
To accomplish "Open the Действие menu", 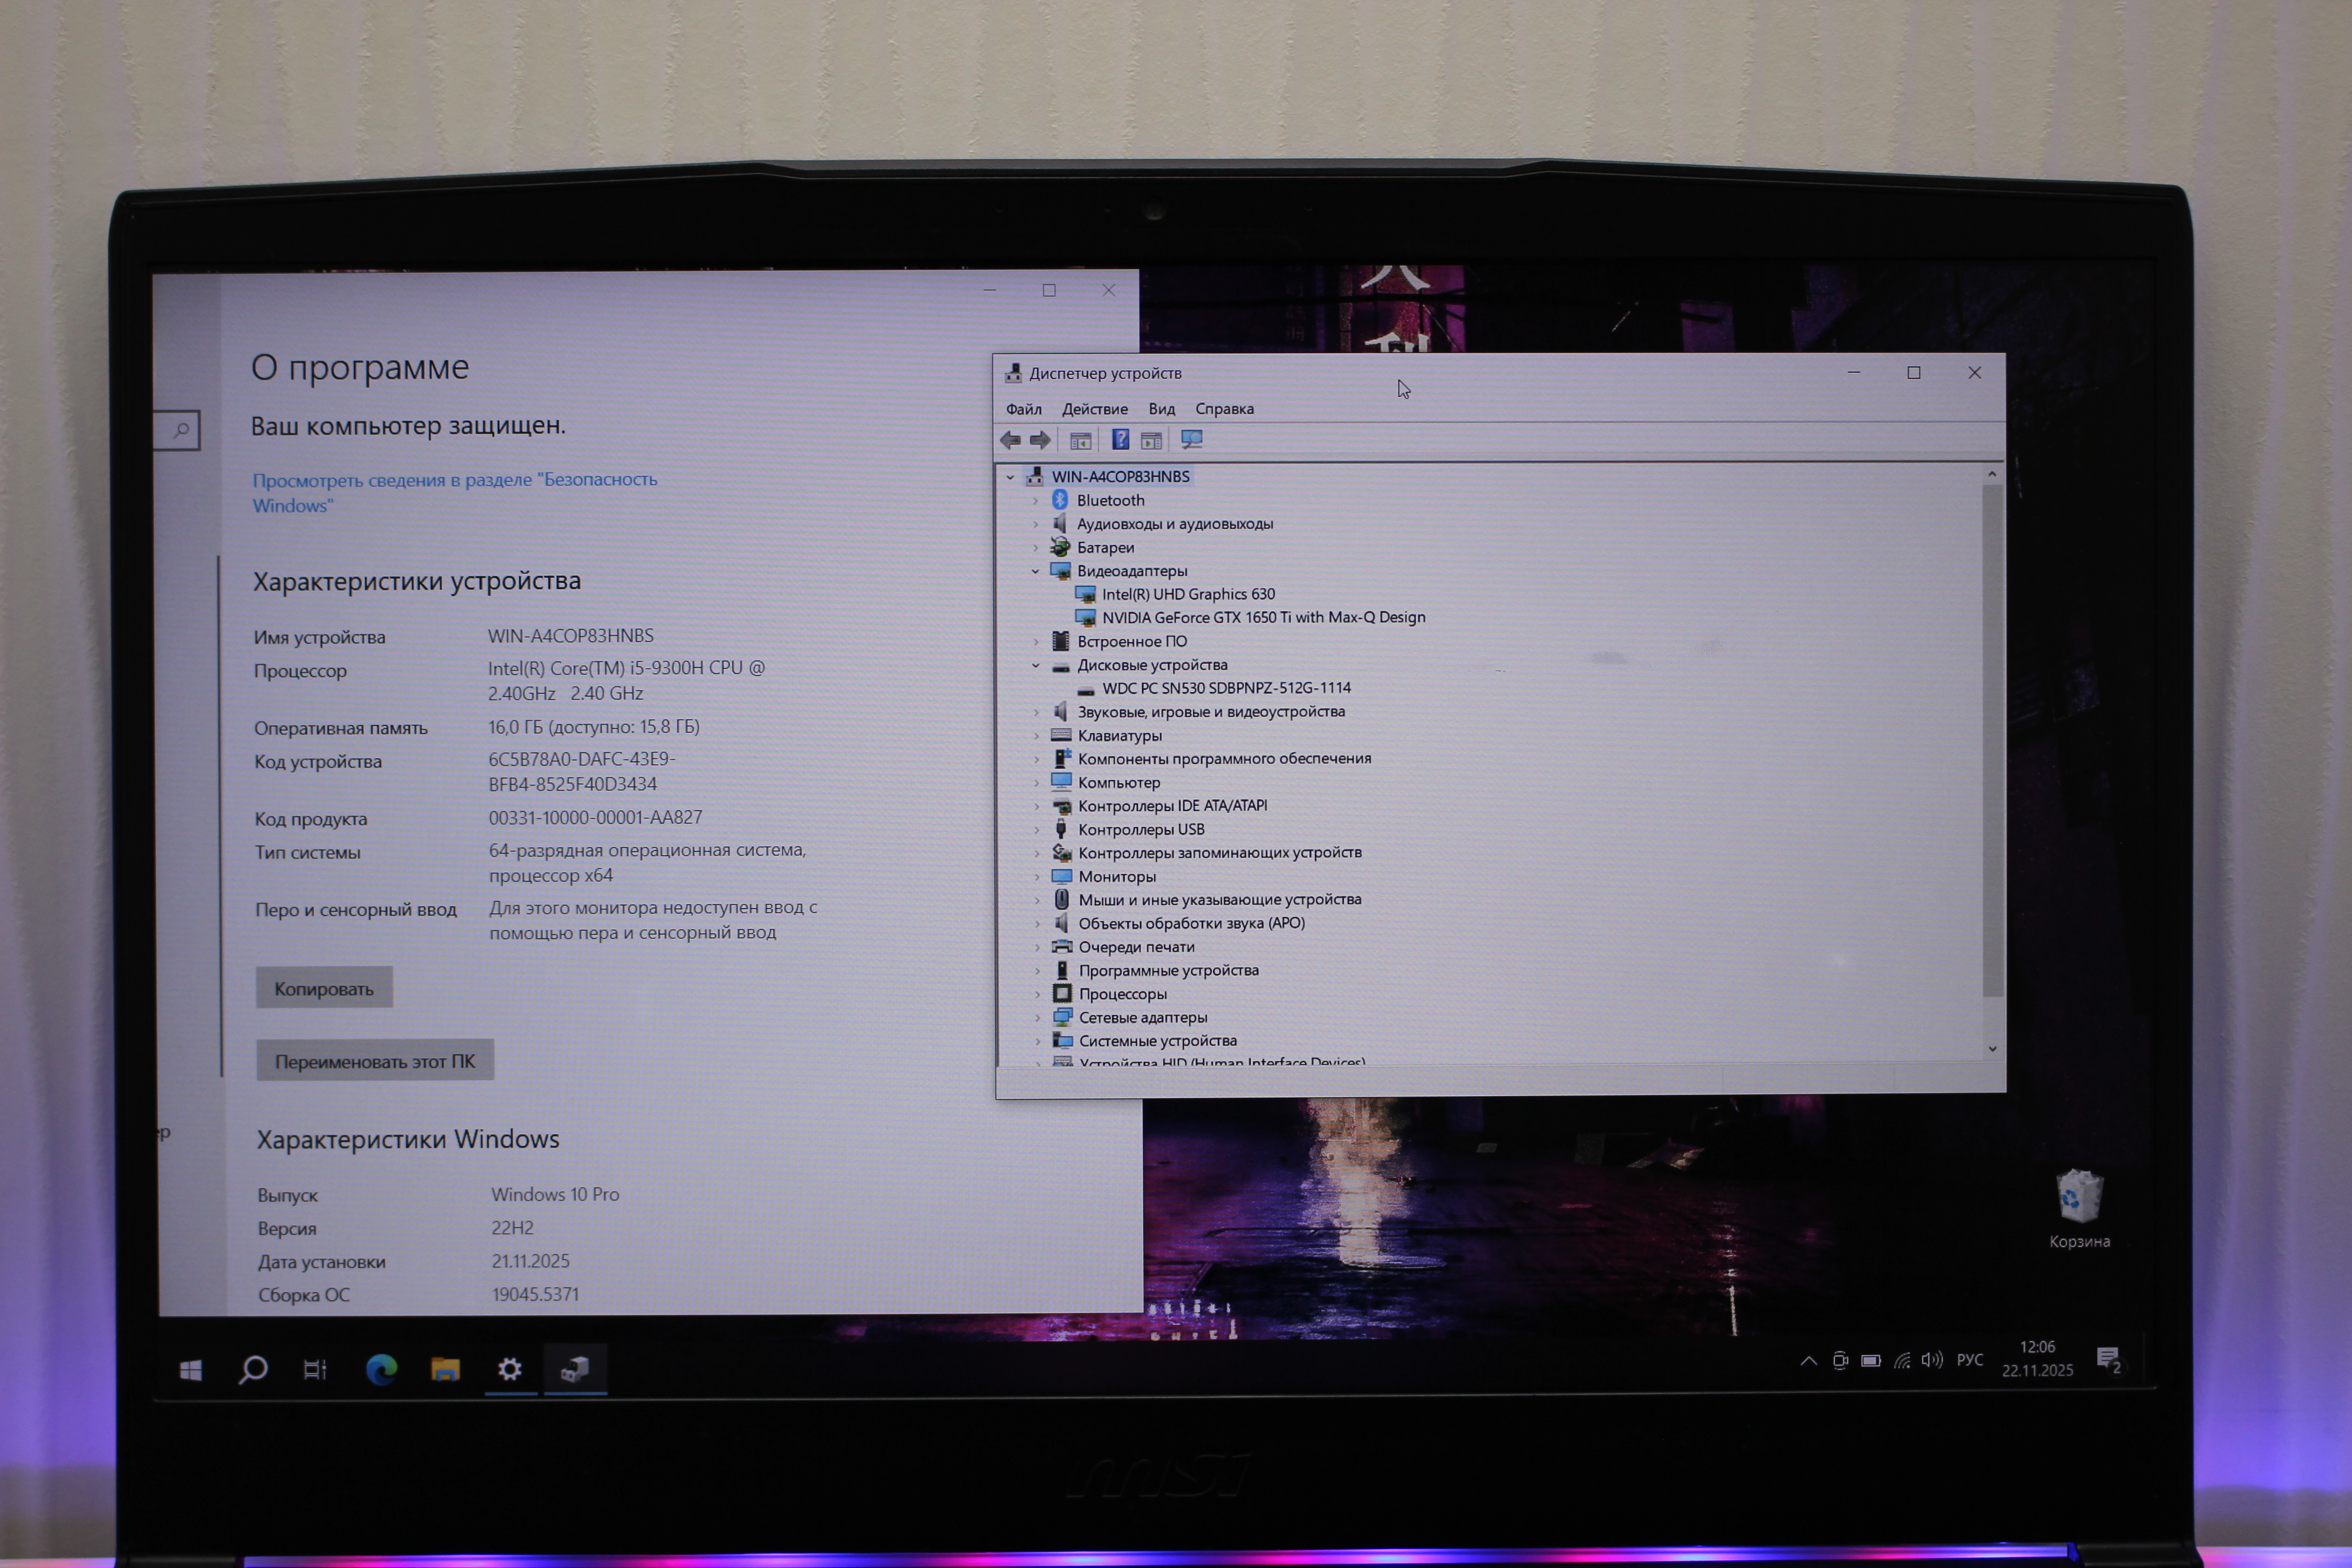I will (x=1094, y=409).
